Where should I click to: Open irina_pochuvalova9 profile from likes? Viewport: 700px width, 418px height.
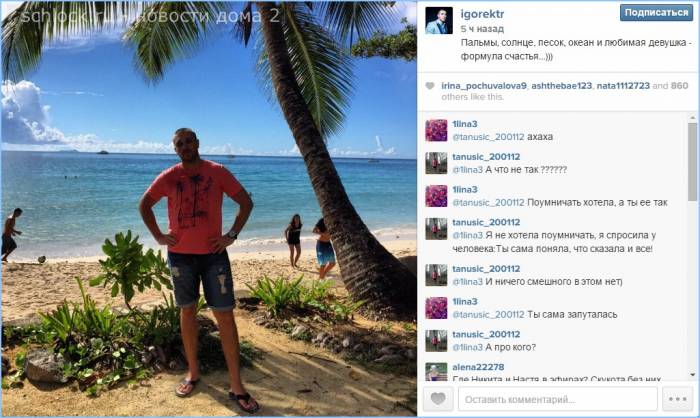pyautogui.click(x=484, y=86)
